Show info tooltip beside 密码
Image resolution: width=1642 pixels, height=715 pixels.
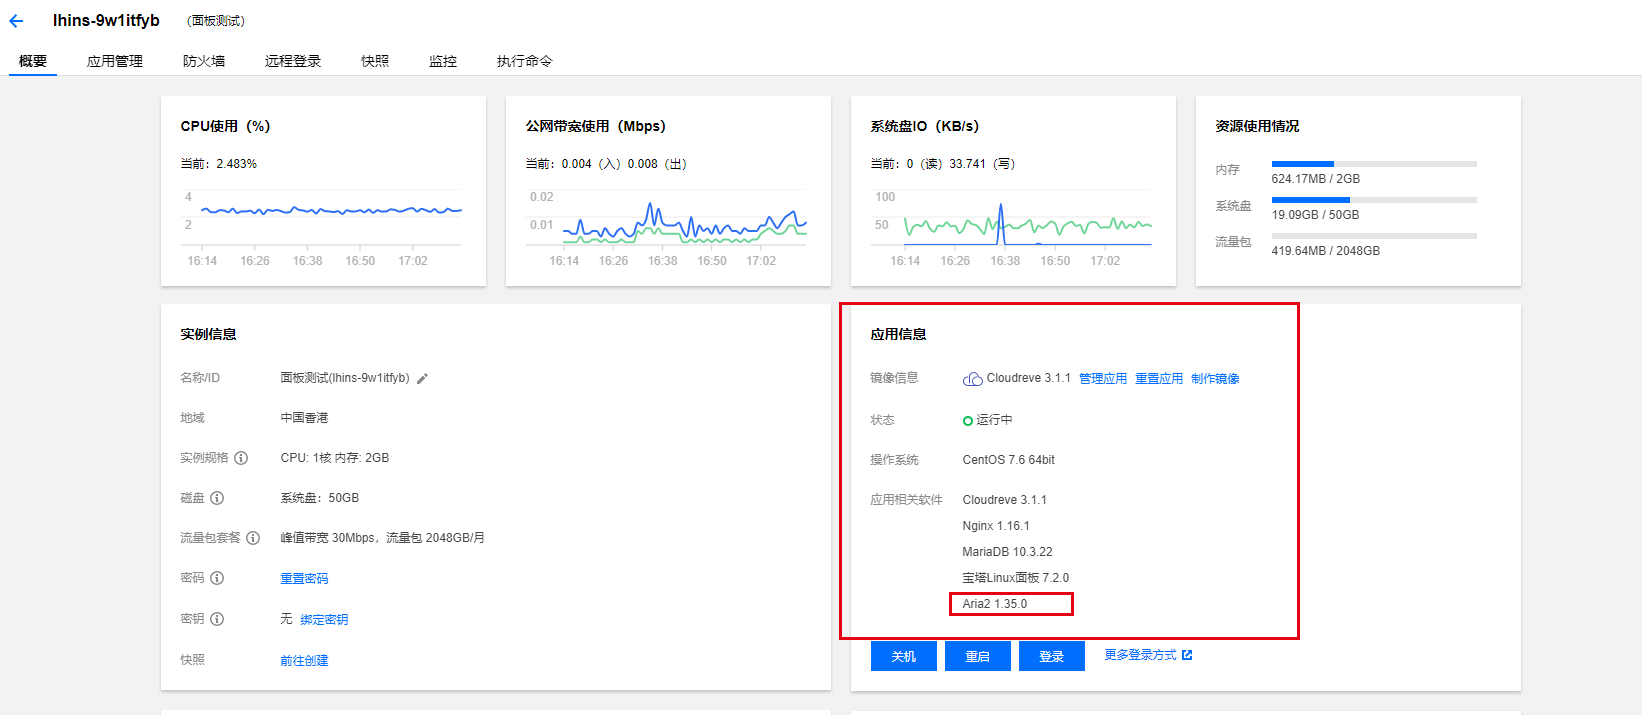click(x=217, y=578)
